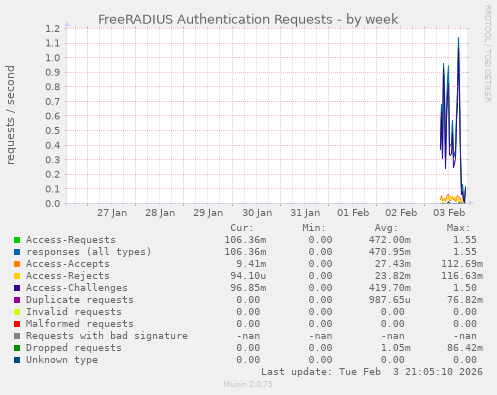This screenshot has height=395, width=497.
Task: Click the Malformed requests legend label
Action: [80, 324]
